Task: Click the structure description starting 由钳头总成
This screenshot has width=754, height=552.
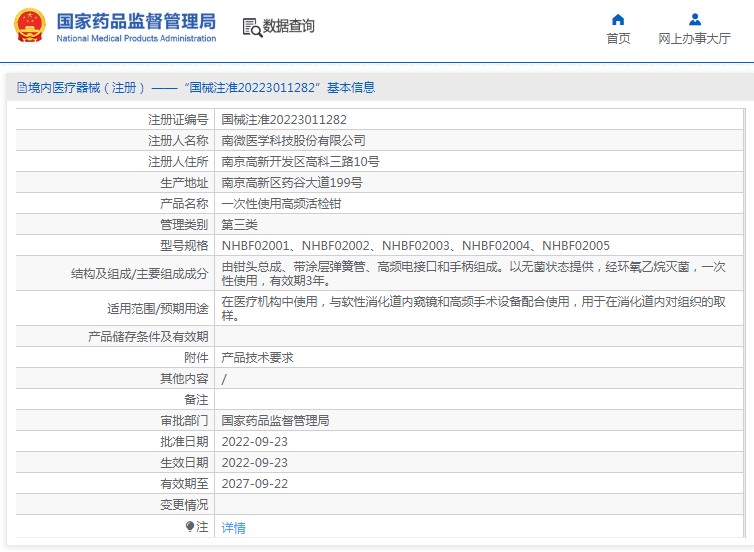Action: (x=473, y=274)
